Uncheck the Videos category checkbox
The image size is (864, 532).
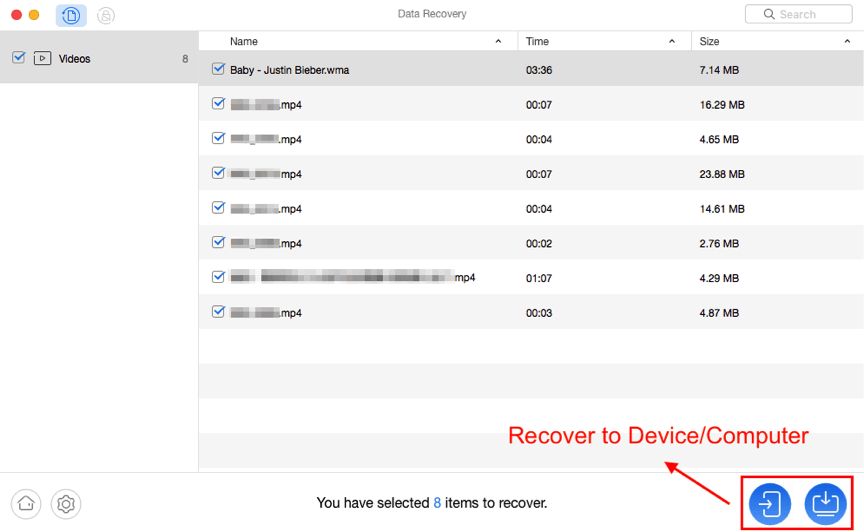point(19,57)
